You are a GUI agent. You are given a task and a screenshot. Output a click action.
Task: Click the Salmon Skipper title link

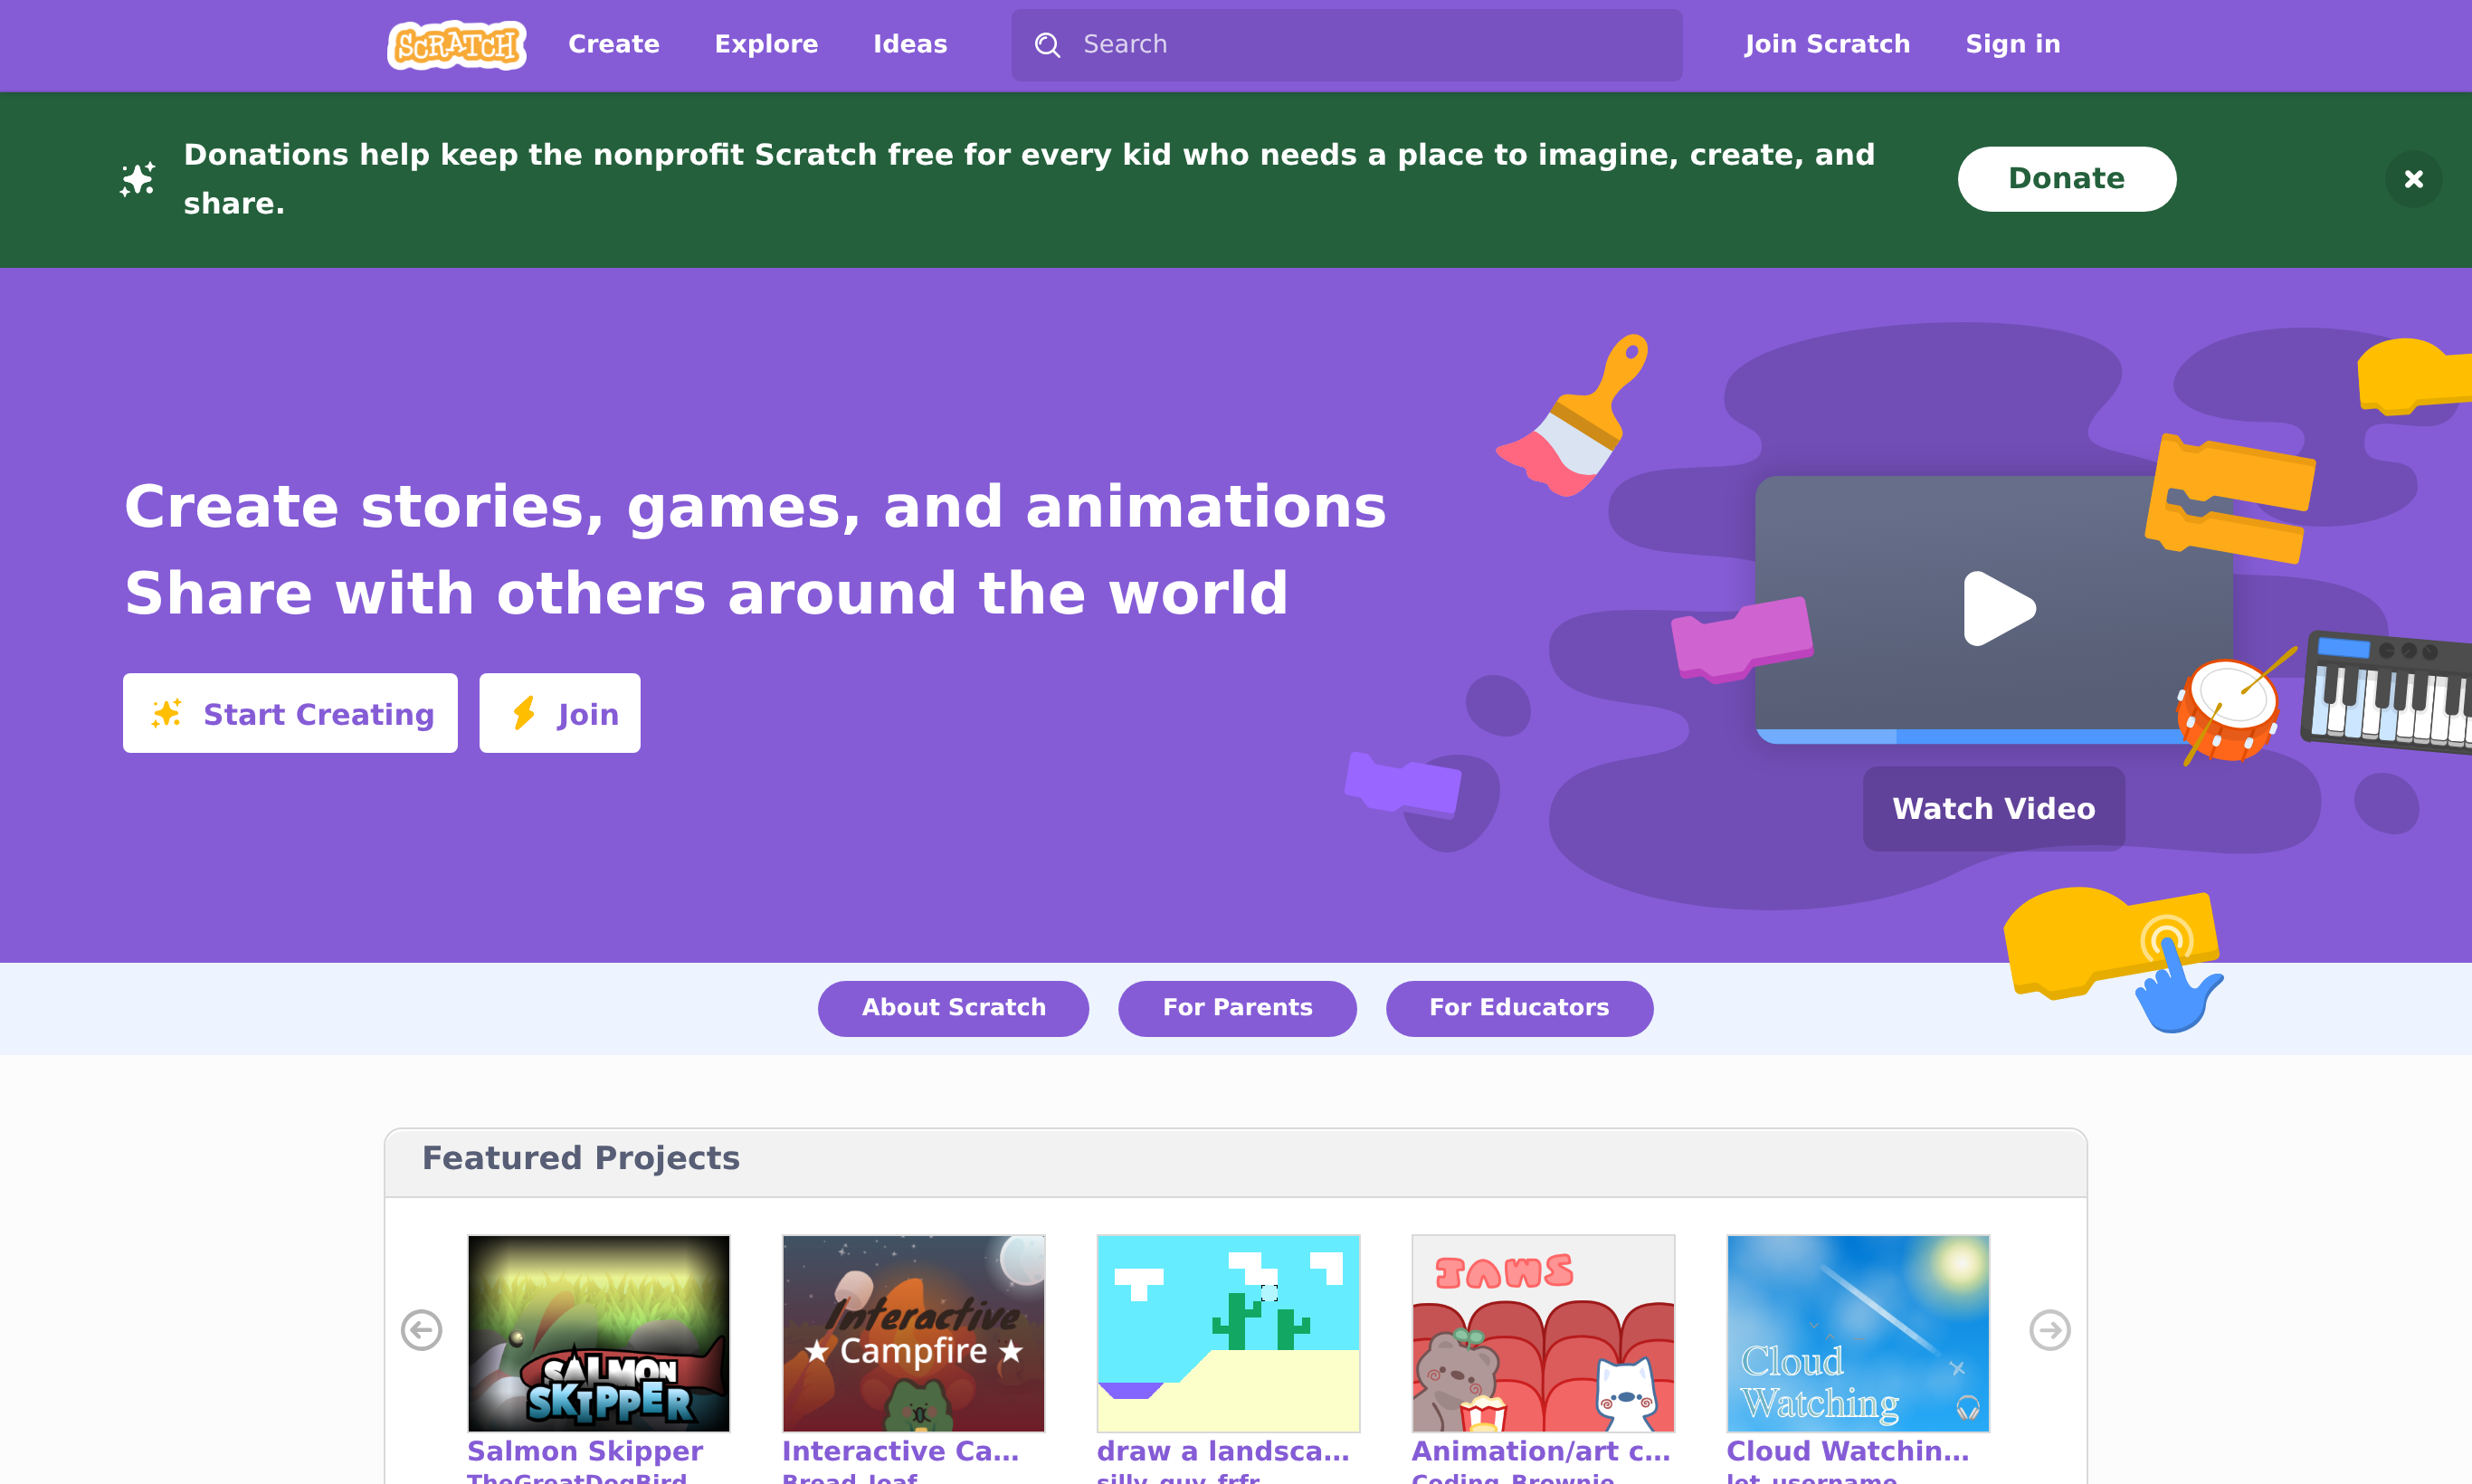(585, 1451)
